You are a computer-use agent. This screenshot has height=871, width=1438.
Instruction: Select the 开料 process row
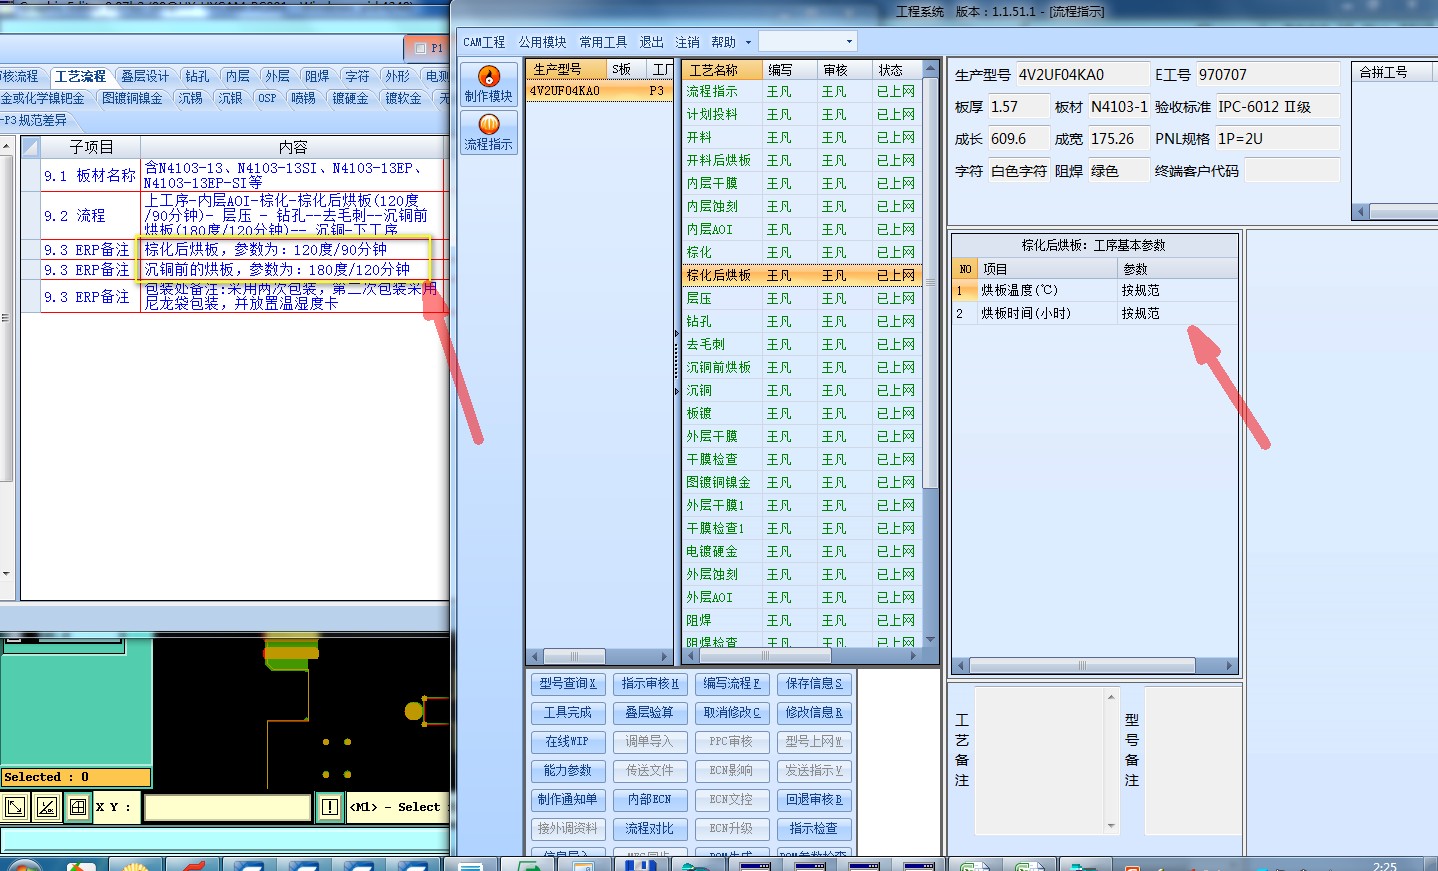[x=802, y=137]
